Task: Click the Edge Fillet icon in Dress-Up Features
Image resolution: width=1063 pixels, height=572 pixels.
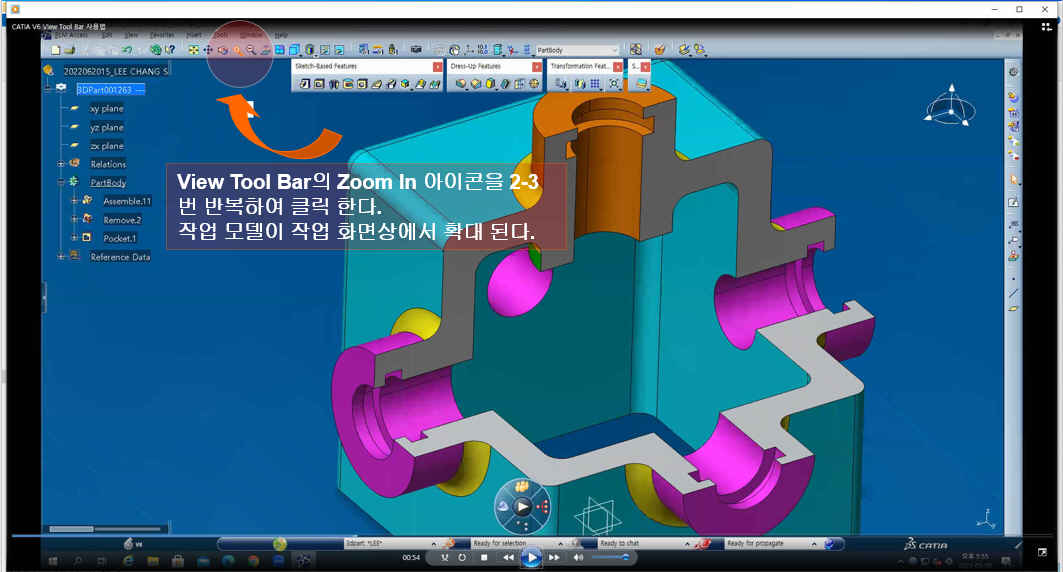Action: click(461, 83)
